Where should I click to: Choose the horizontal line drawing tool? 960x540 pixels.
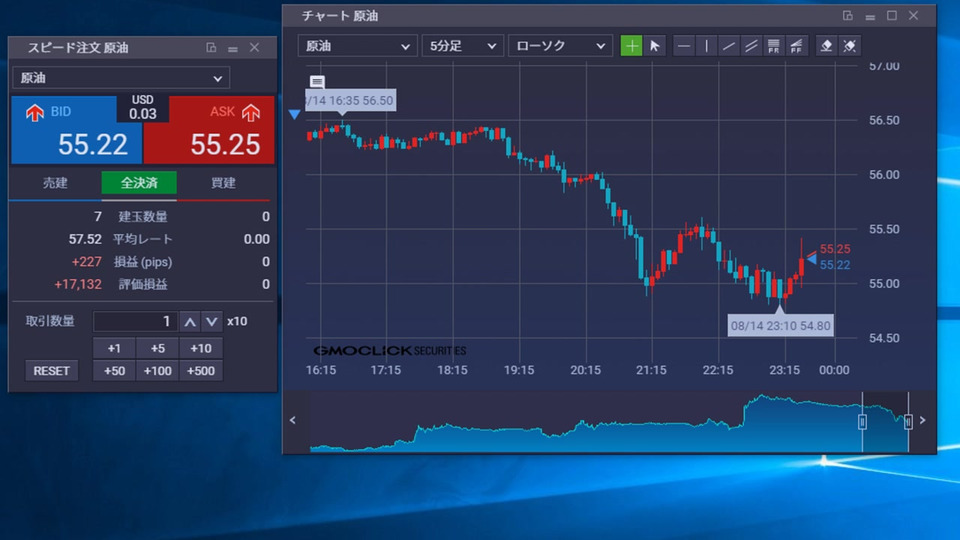point(684,46)
